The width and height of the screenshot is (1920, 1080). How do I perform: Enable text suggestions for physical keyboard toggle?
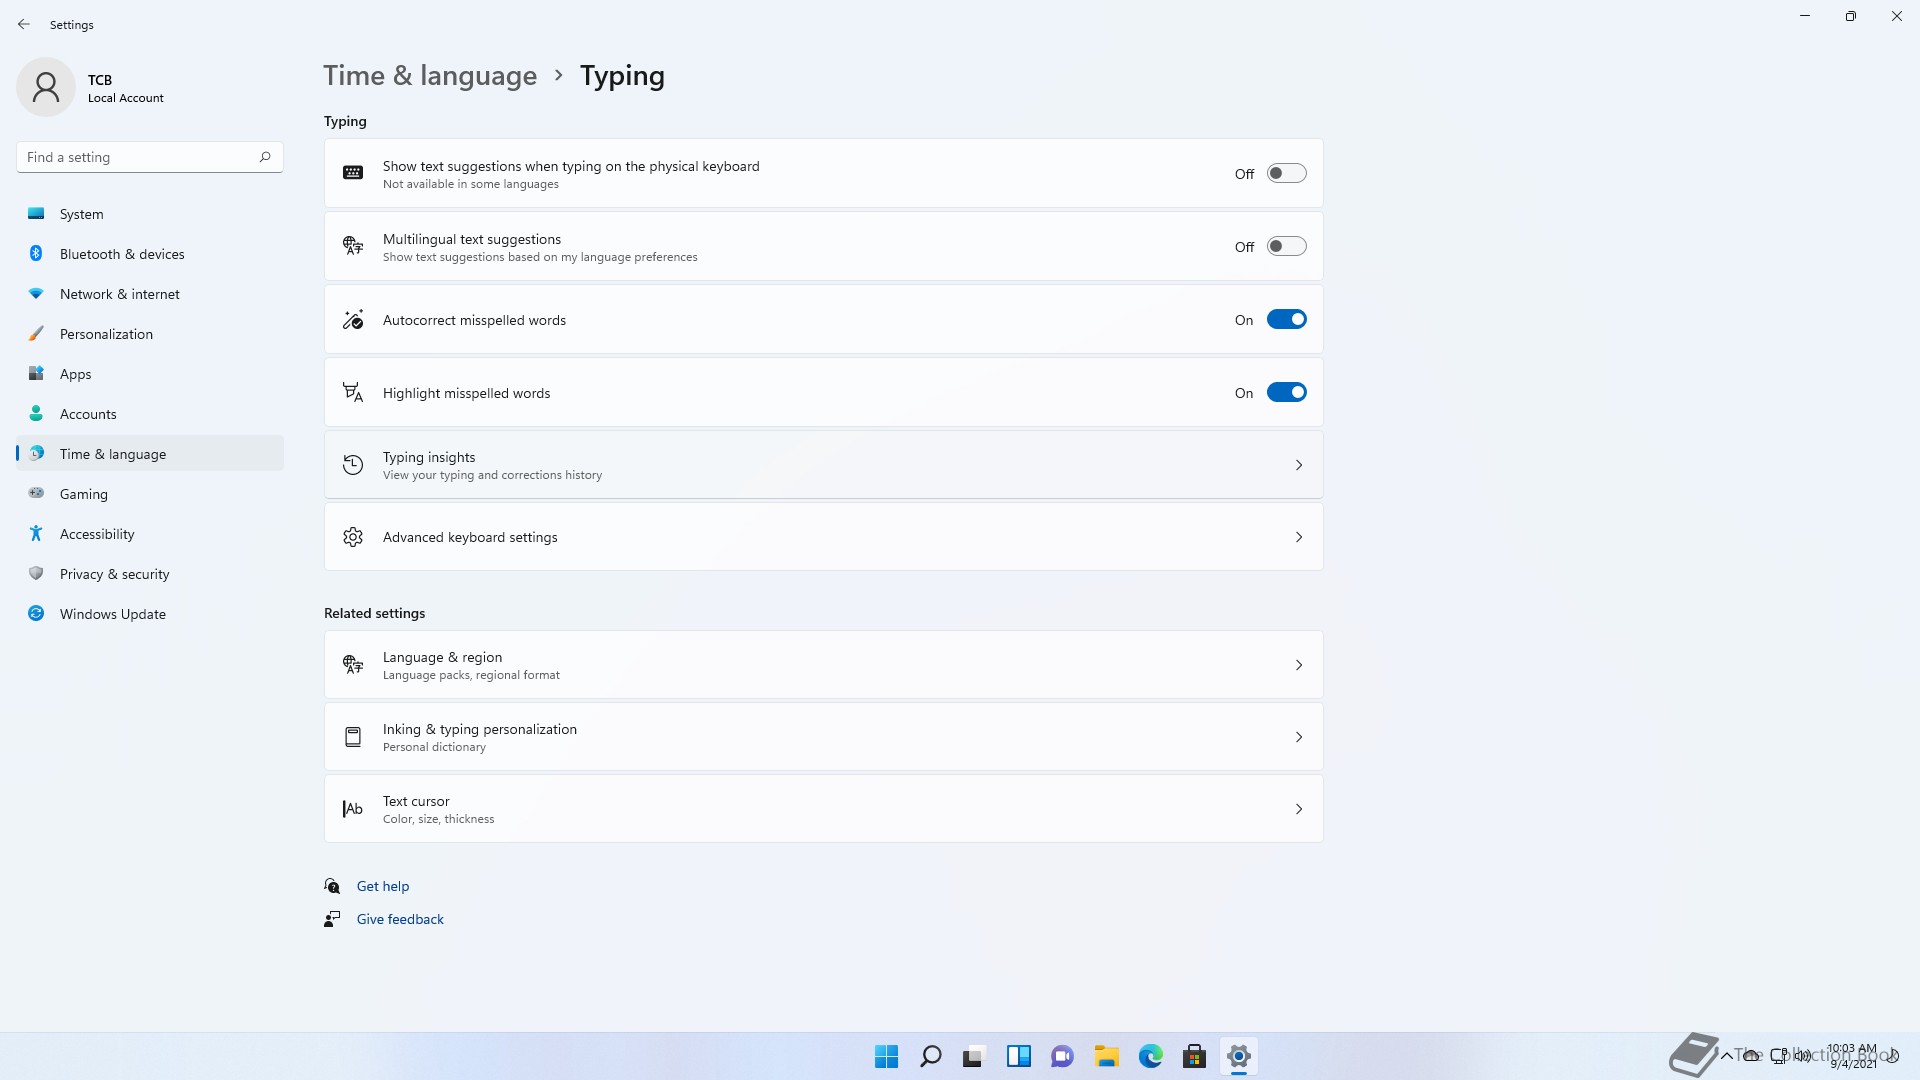click(x=1286, y=174)
